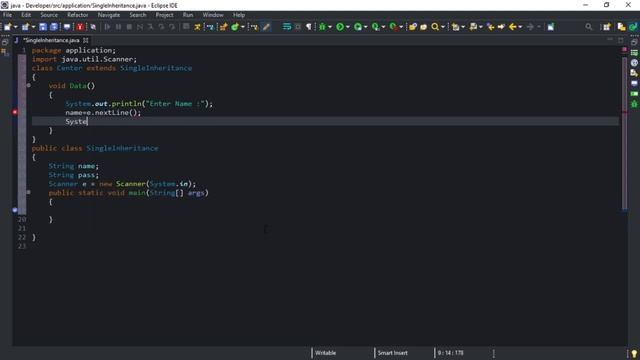
Task: Click the red Y toolbar icon
Action: pos(80,27)
